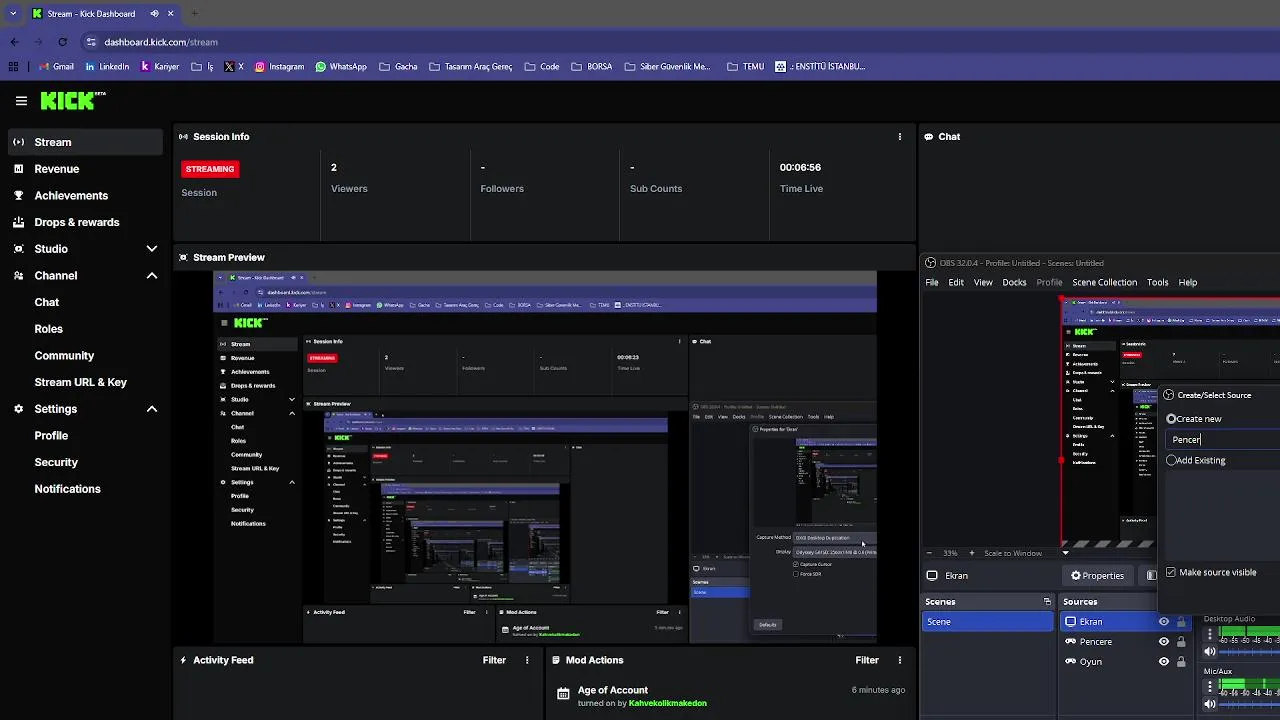Image resolution: width=1280 pixels, height=720 pixels.
Task: Collapse the Settings section chevron
Action: click(152, 409)
